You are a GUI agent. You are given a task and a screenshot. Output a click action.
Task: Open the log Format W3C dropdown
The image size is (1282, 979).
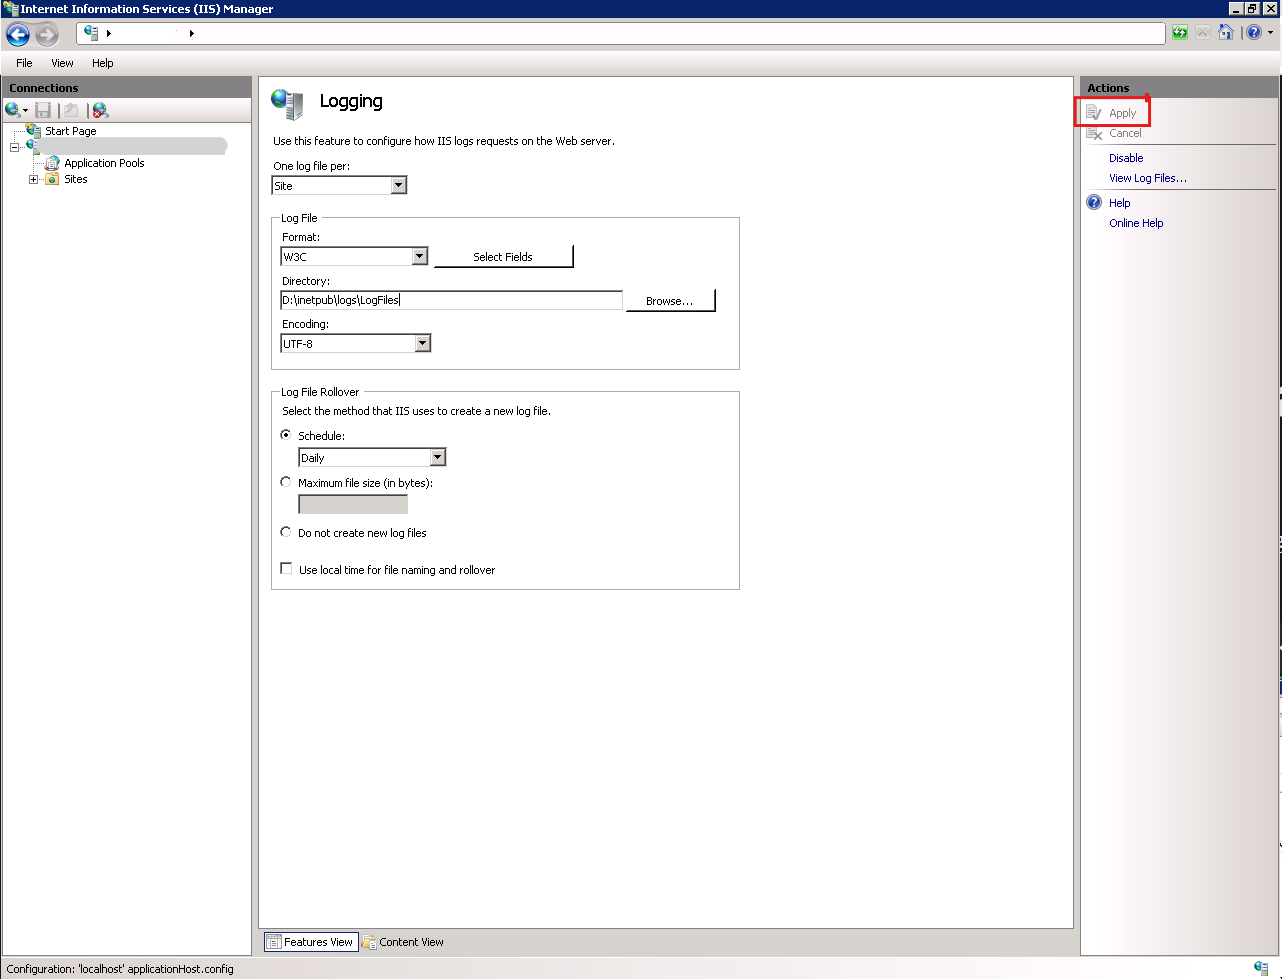(x=419, y=256)
